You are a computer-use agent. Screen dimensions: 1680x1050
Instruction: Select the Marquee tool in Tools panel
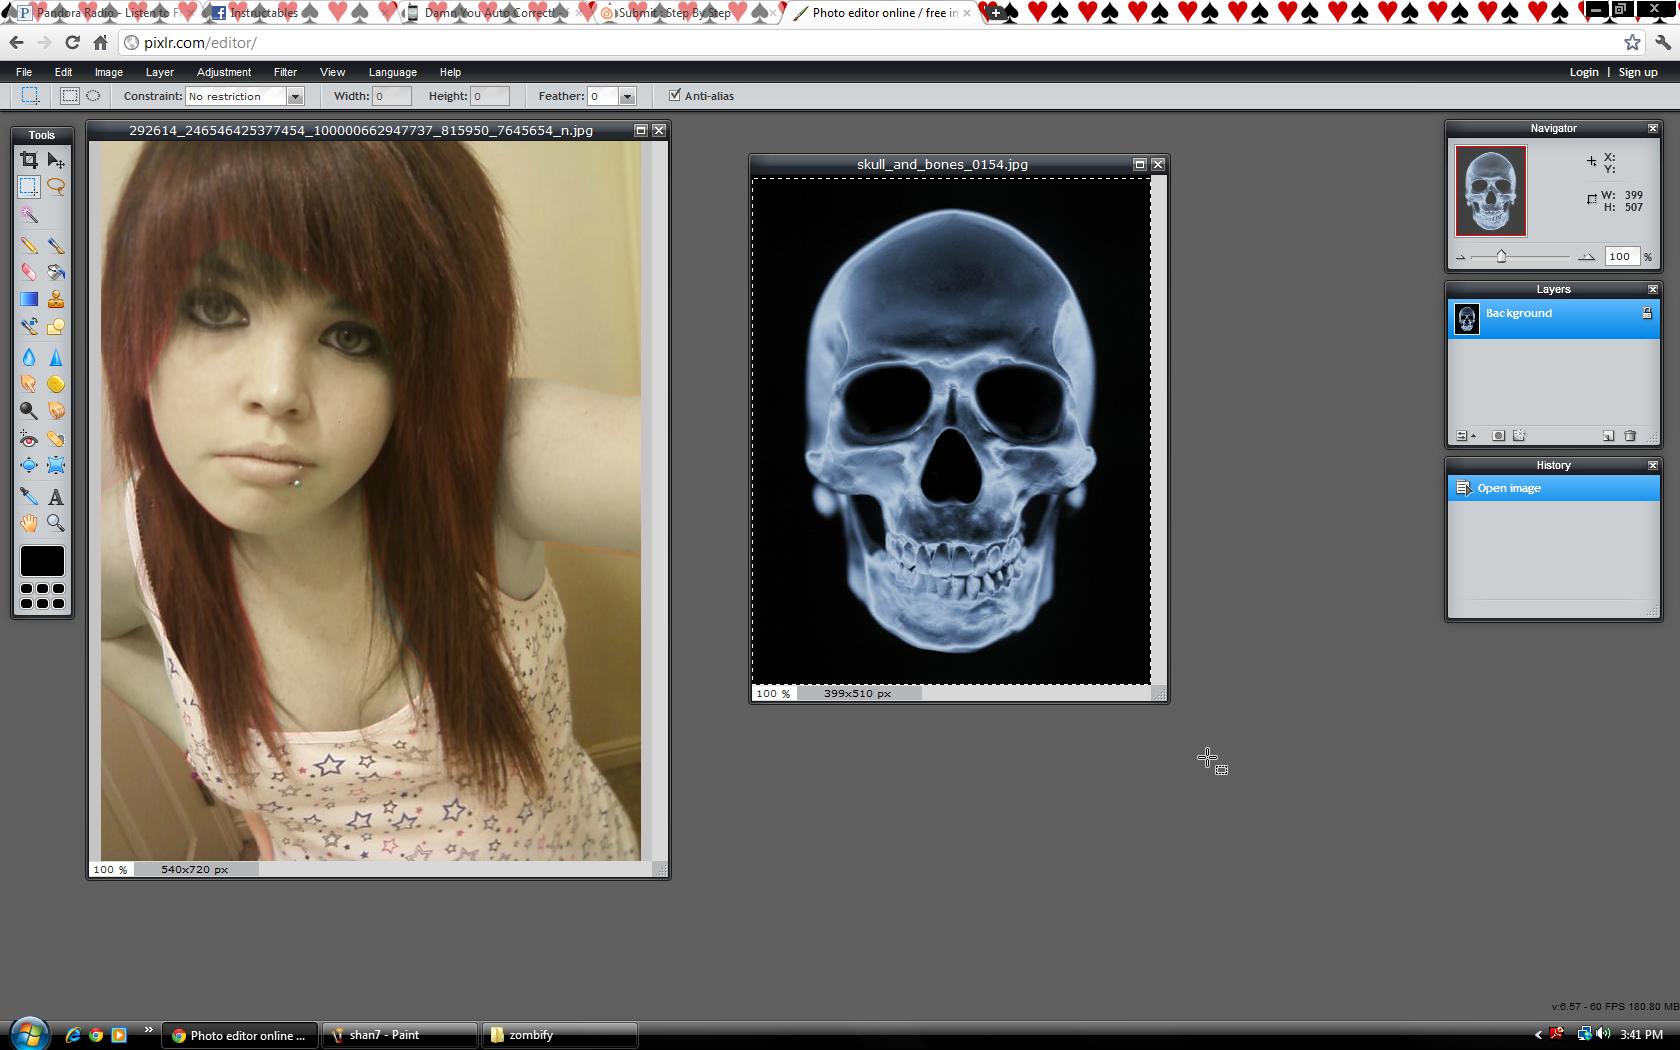point(29,187)
